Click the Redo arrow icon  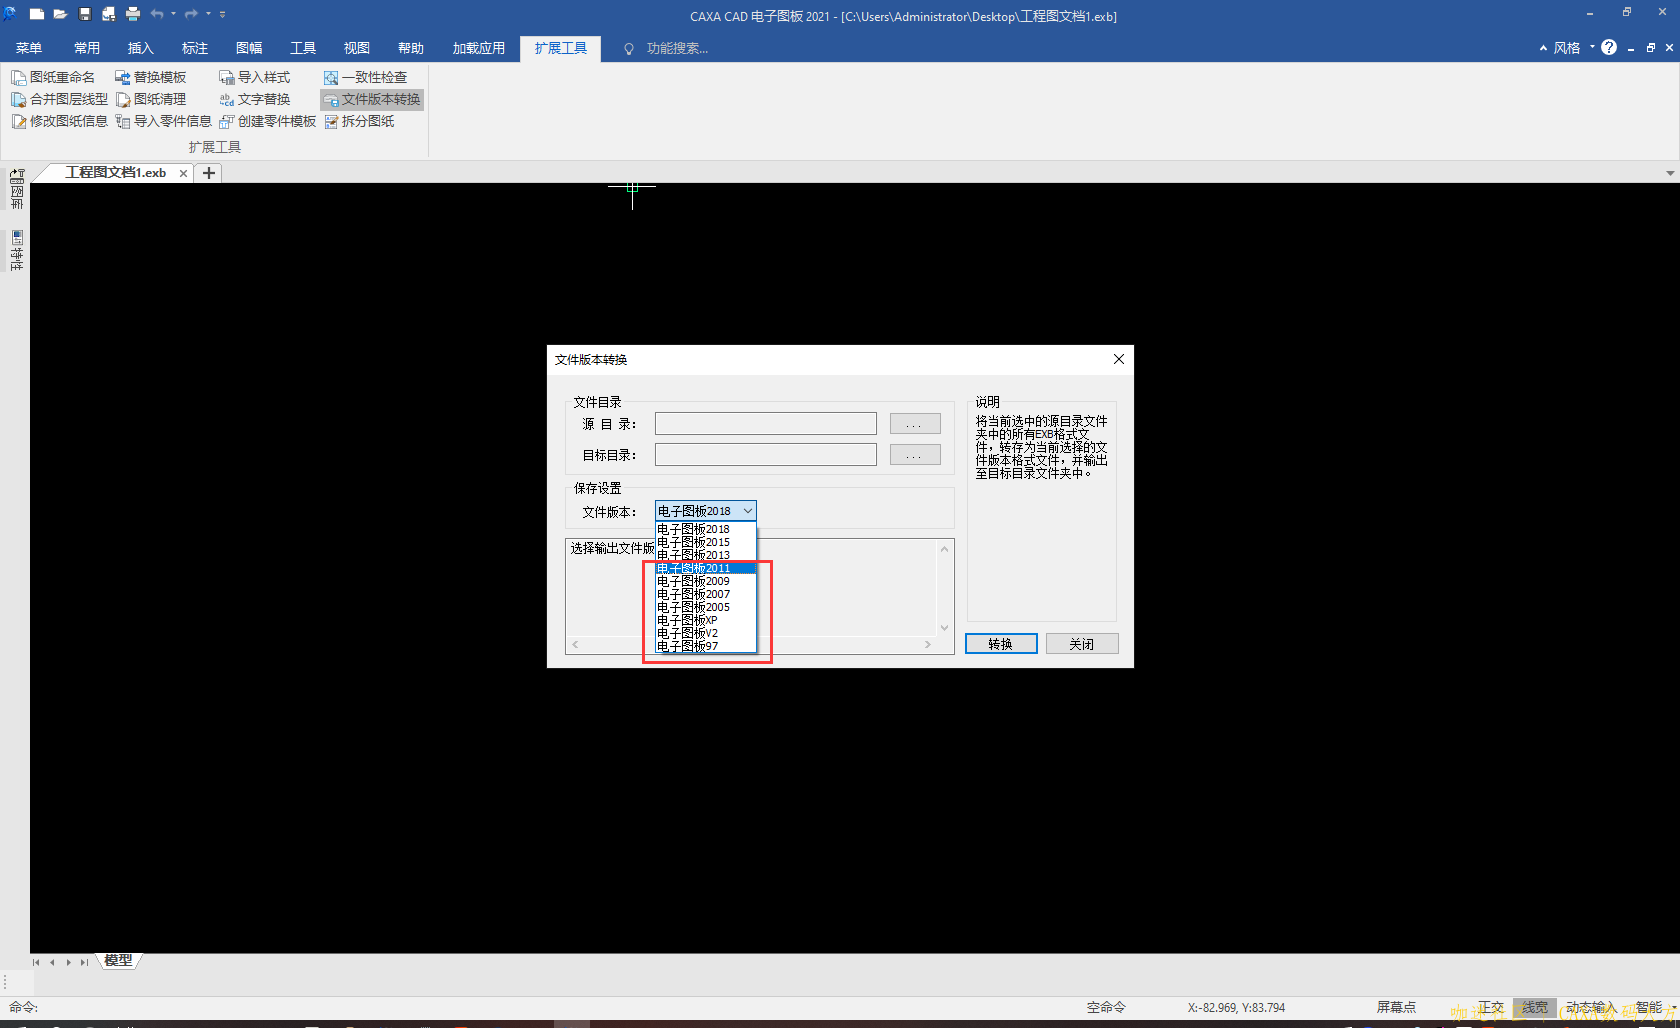191,14
